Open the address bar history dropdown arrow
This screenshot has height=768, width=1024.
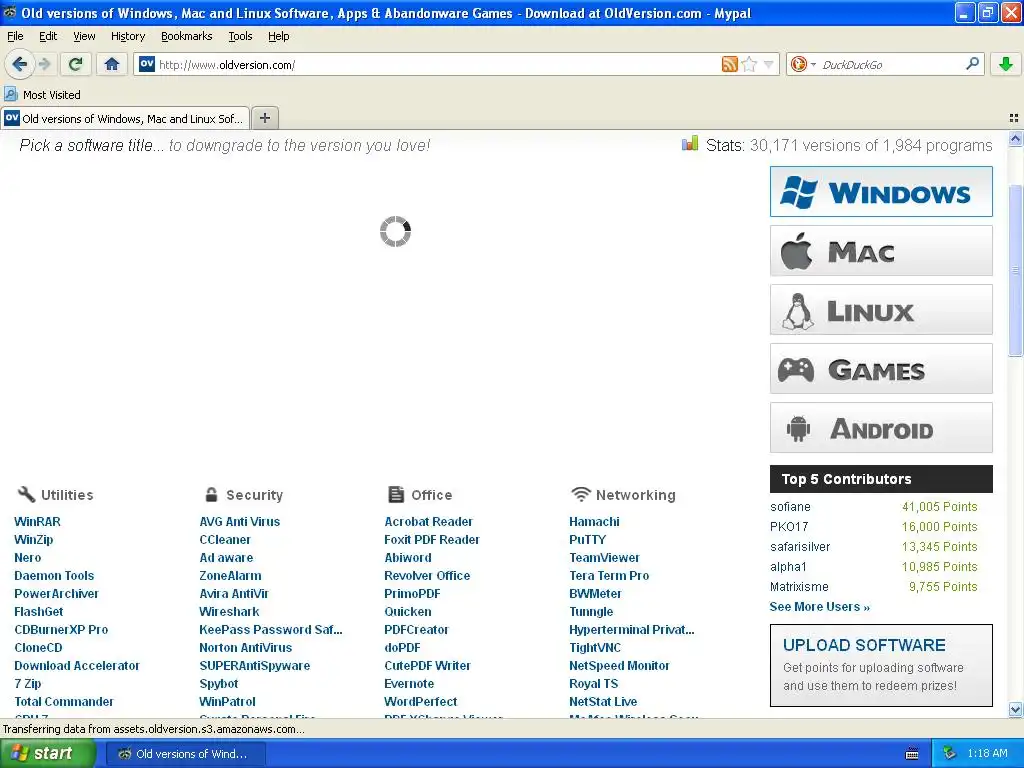click(769, 64)
